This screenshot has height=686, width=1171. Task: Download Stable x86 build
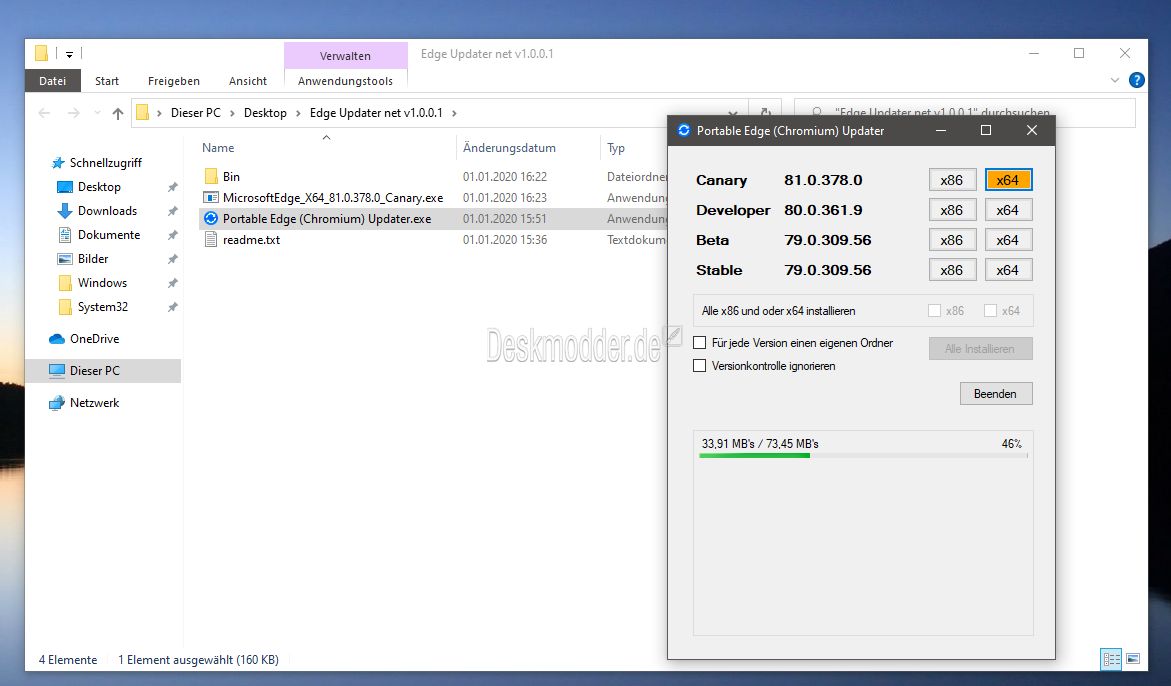952,269
